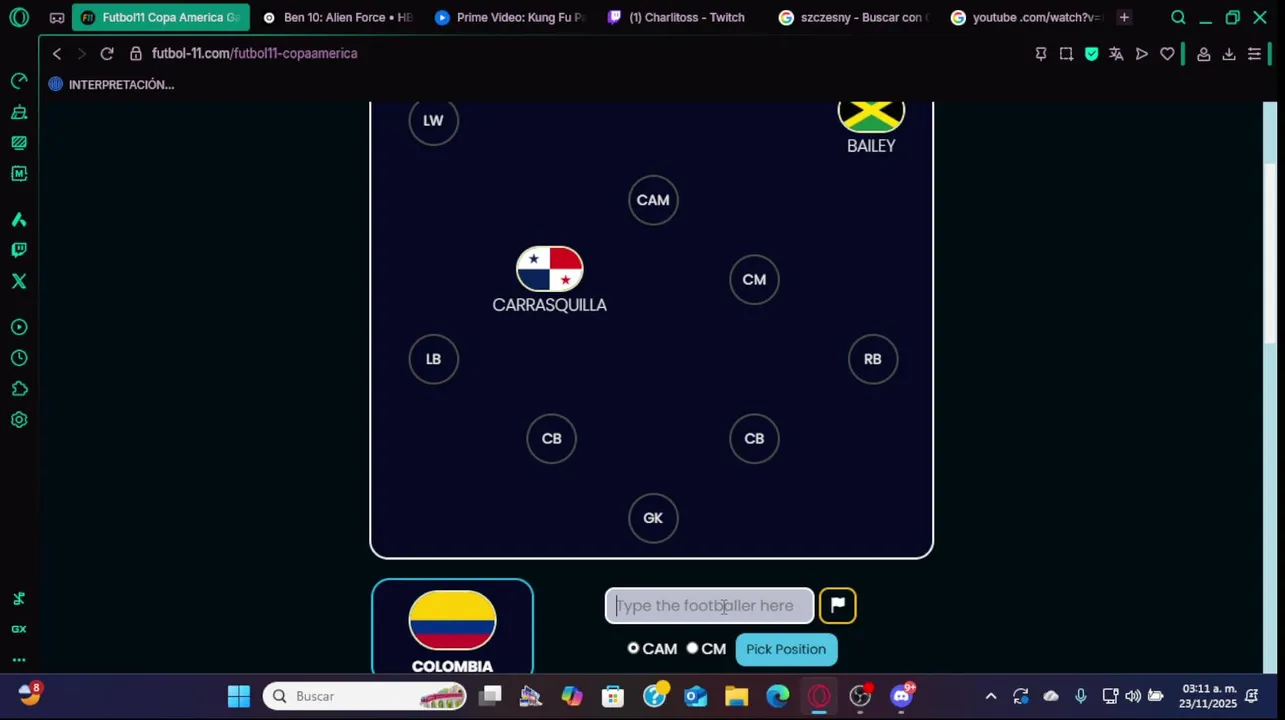Switch to the Prime Video Kung Fu tab

[510, 17]
